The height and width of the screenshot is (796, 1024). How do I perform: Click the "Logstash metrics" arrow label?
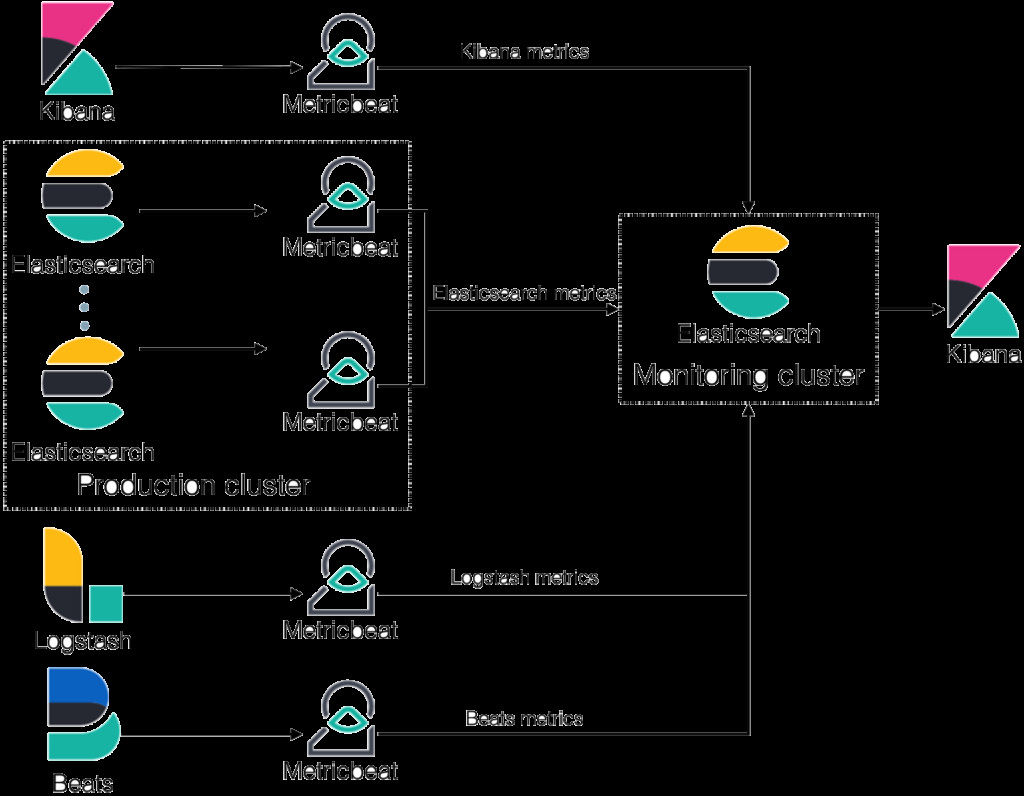click(x=524, y=578)
